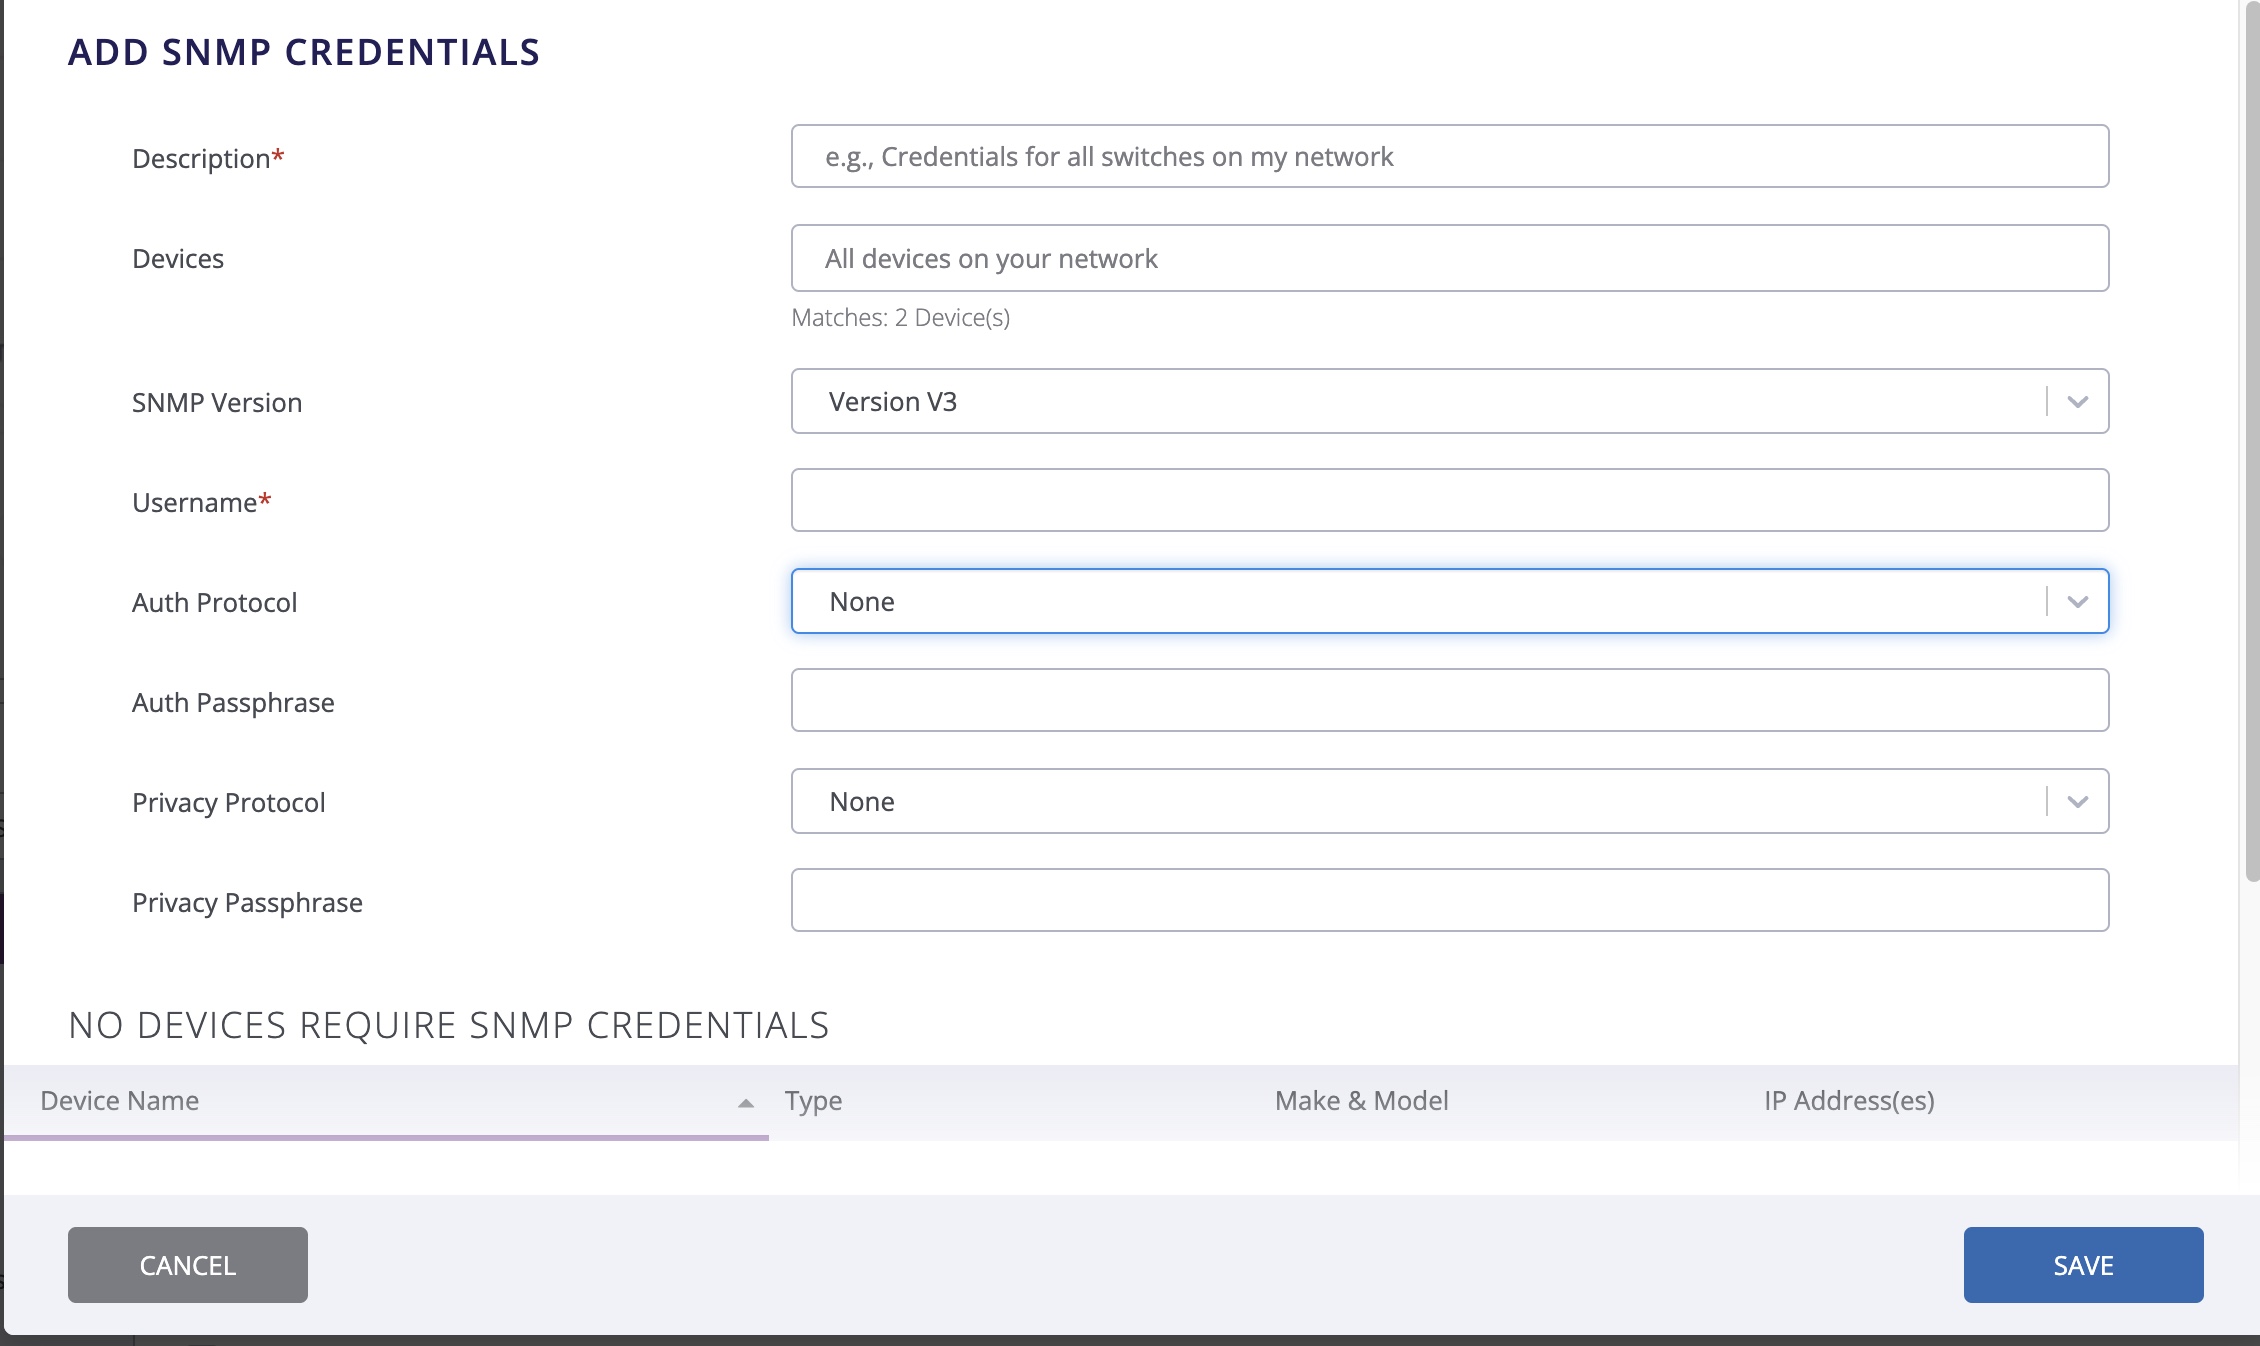Click the Type column header
Image resolution: width=2260 pixels, height=1346 pixels.
click(811, 1101)
